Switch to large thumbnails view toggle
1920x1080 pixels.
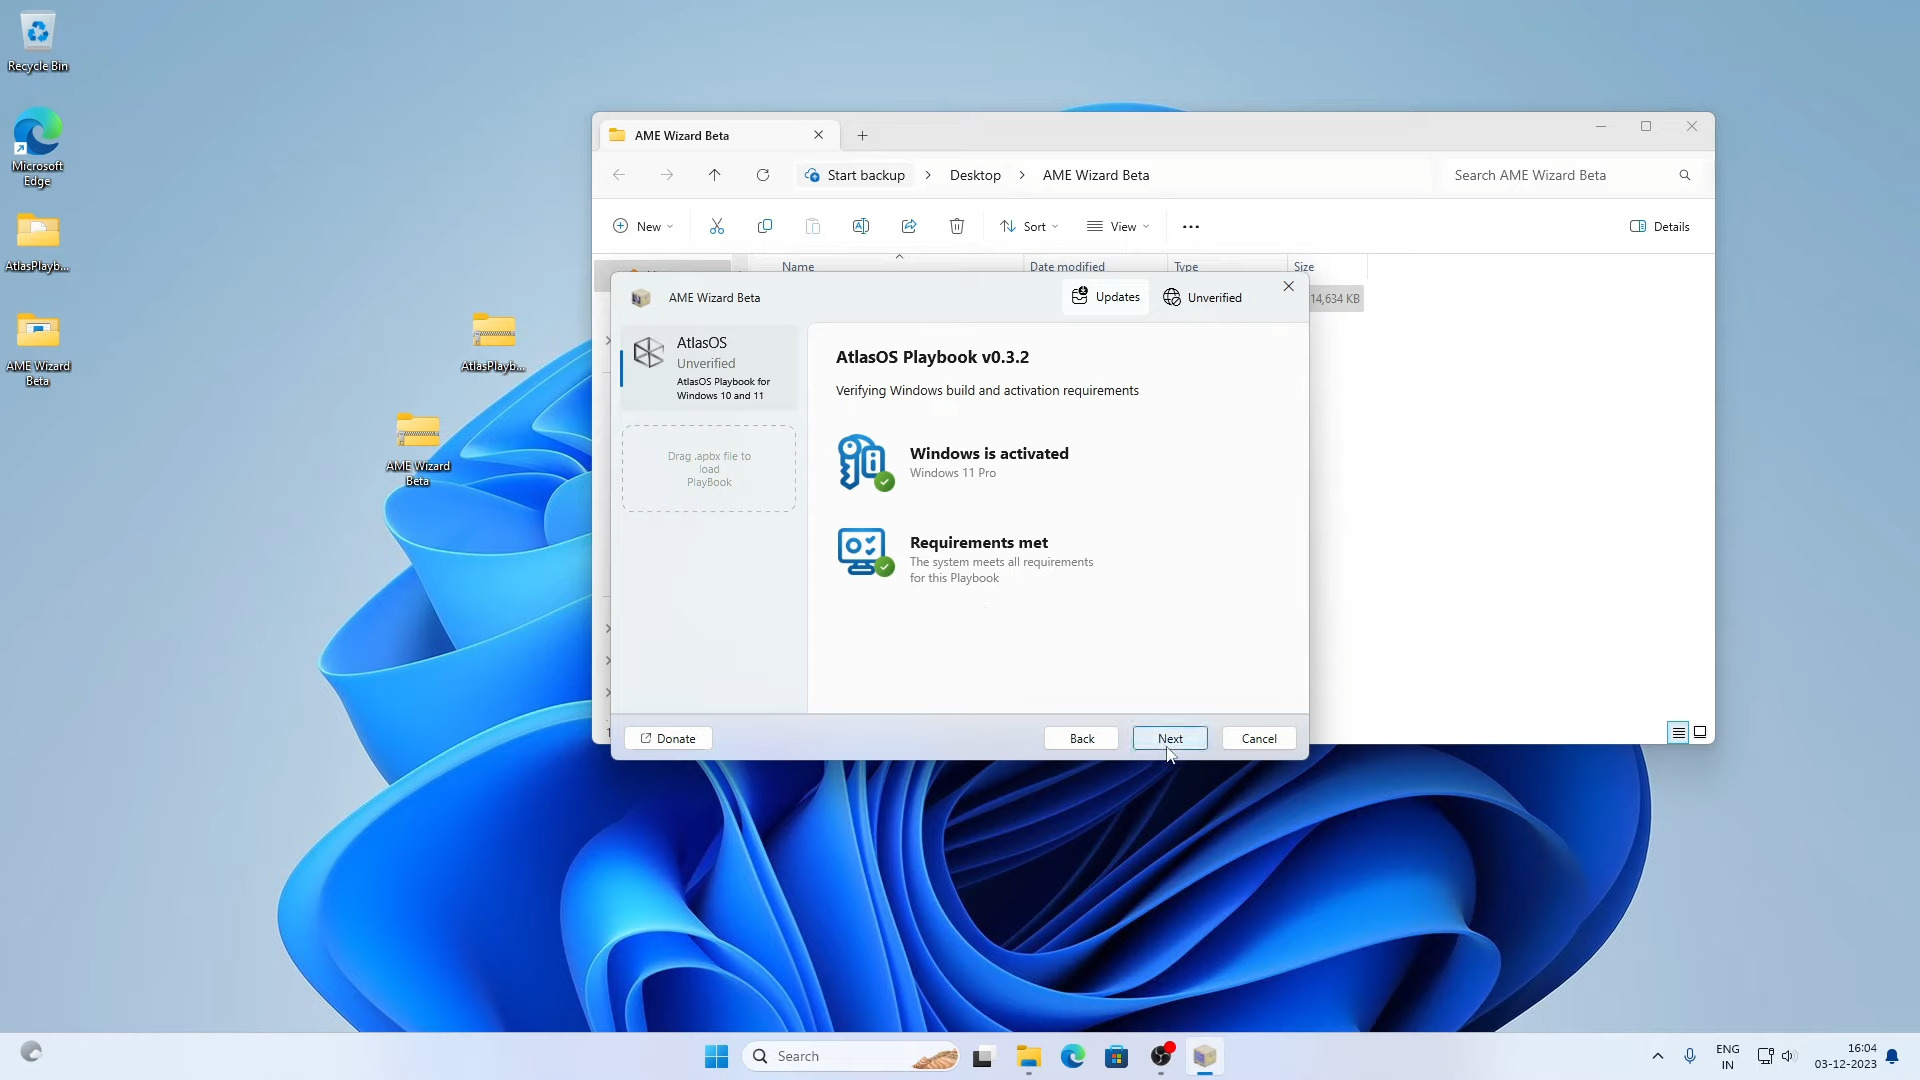(1700, 733)
